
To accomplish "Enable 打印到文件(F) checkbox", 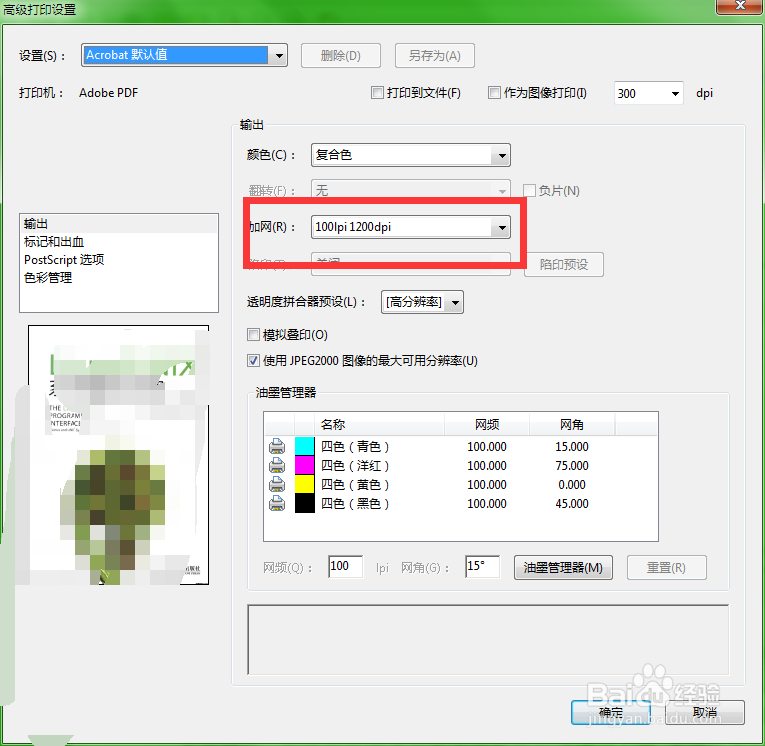I will click(x=377, y=93).
